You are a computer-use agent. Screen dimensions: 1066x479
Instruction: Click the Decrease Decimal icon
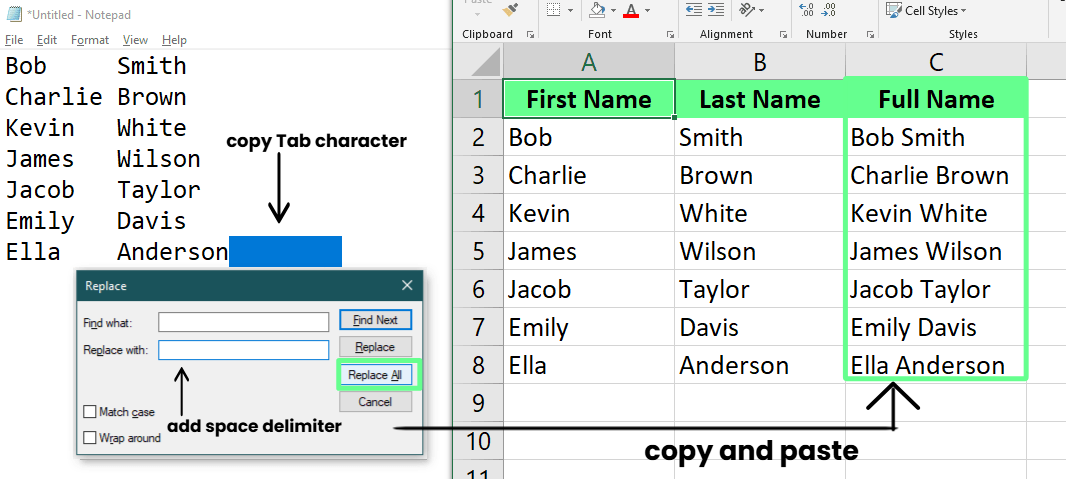829,10
